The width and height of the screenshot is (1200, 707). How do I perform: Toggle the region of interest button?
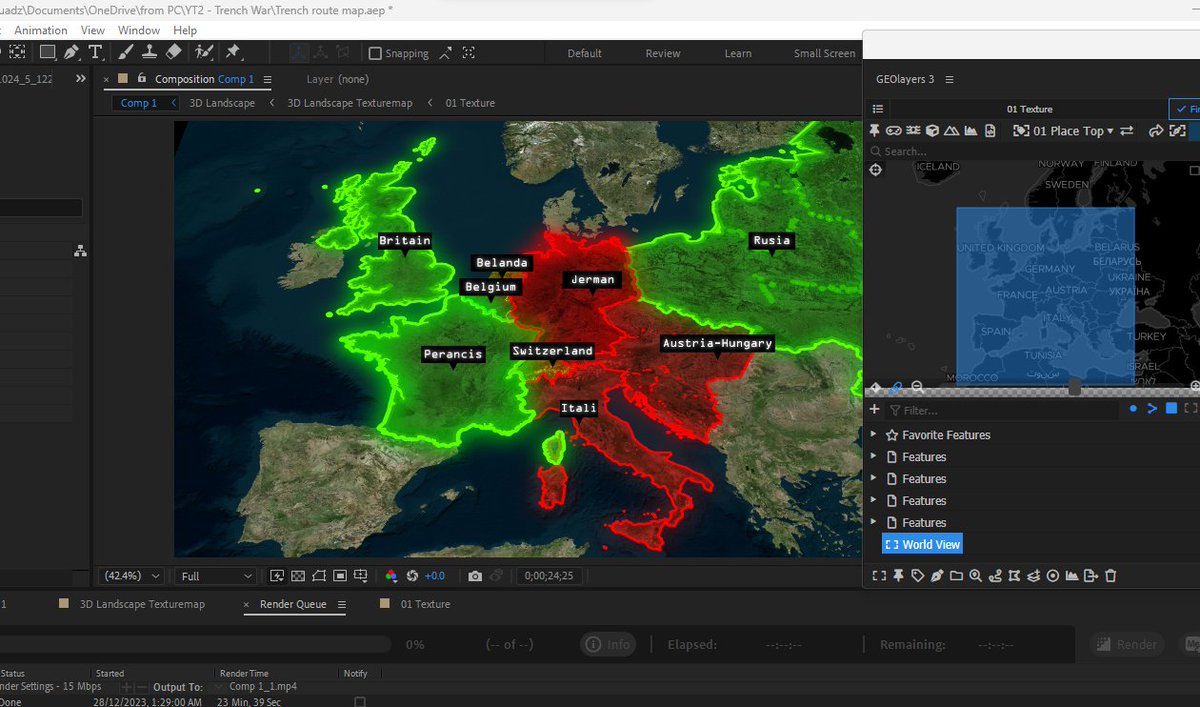(x=340, y=576)
